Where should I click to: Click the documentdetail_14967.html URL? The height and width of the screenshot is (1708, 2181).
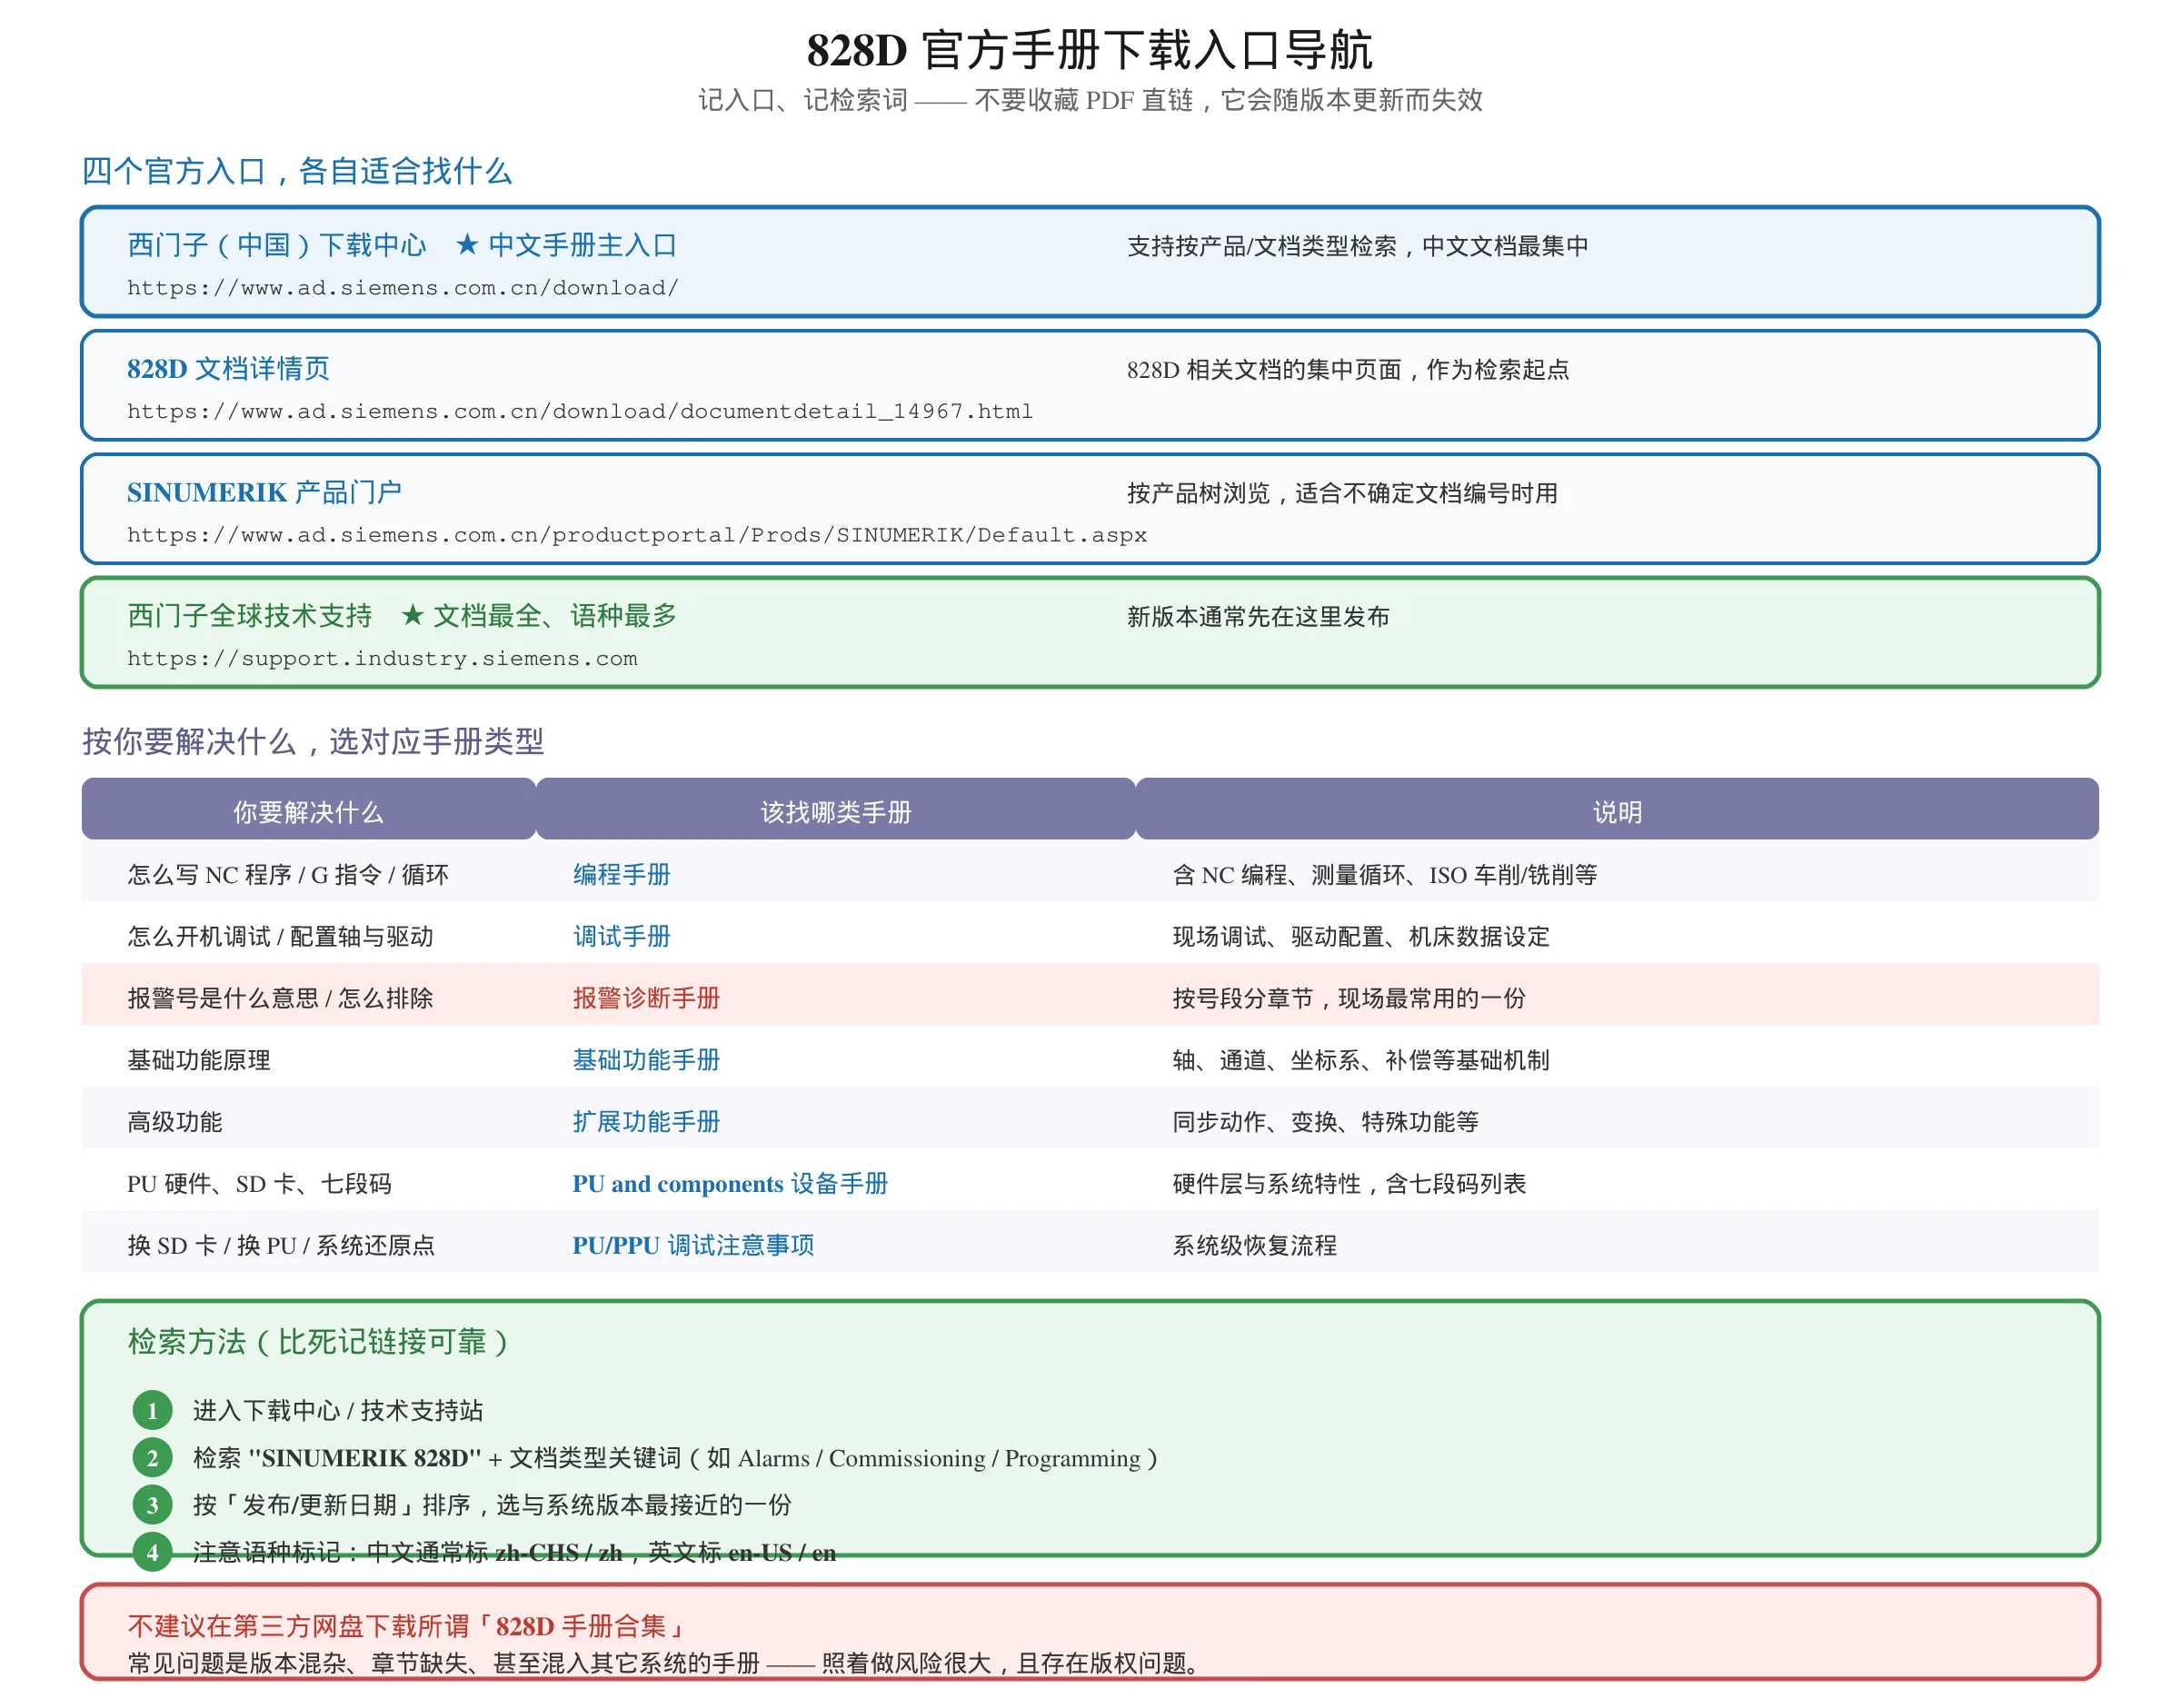tap(580, 411)
